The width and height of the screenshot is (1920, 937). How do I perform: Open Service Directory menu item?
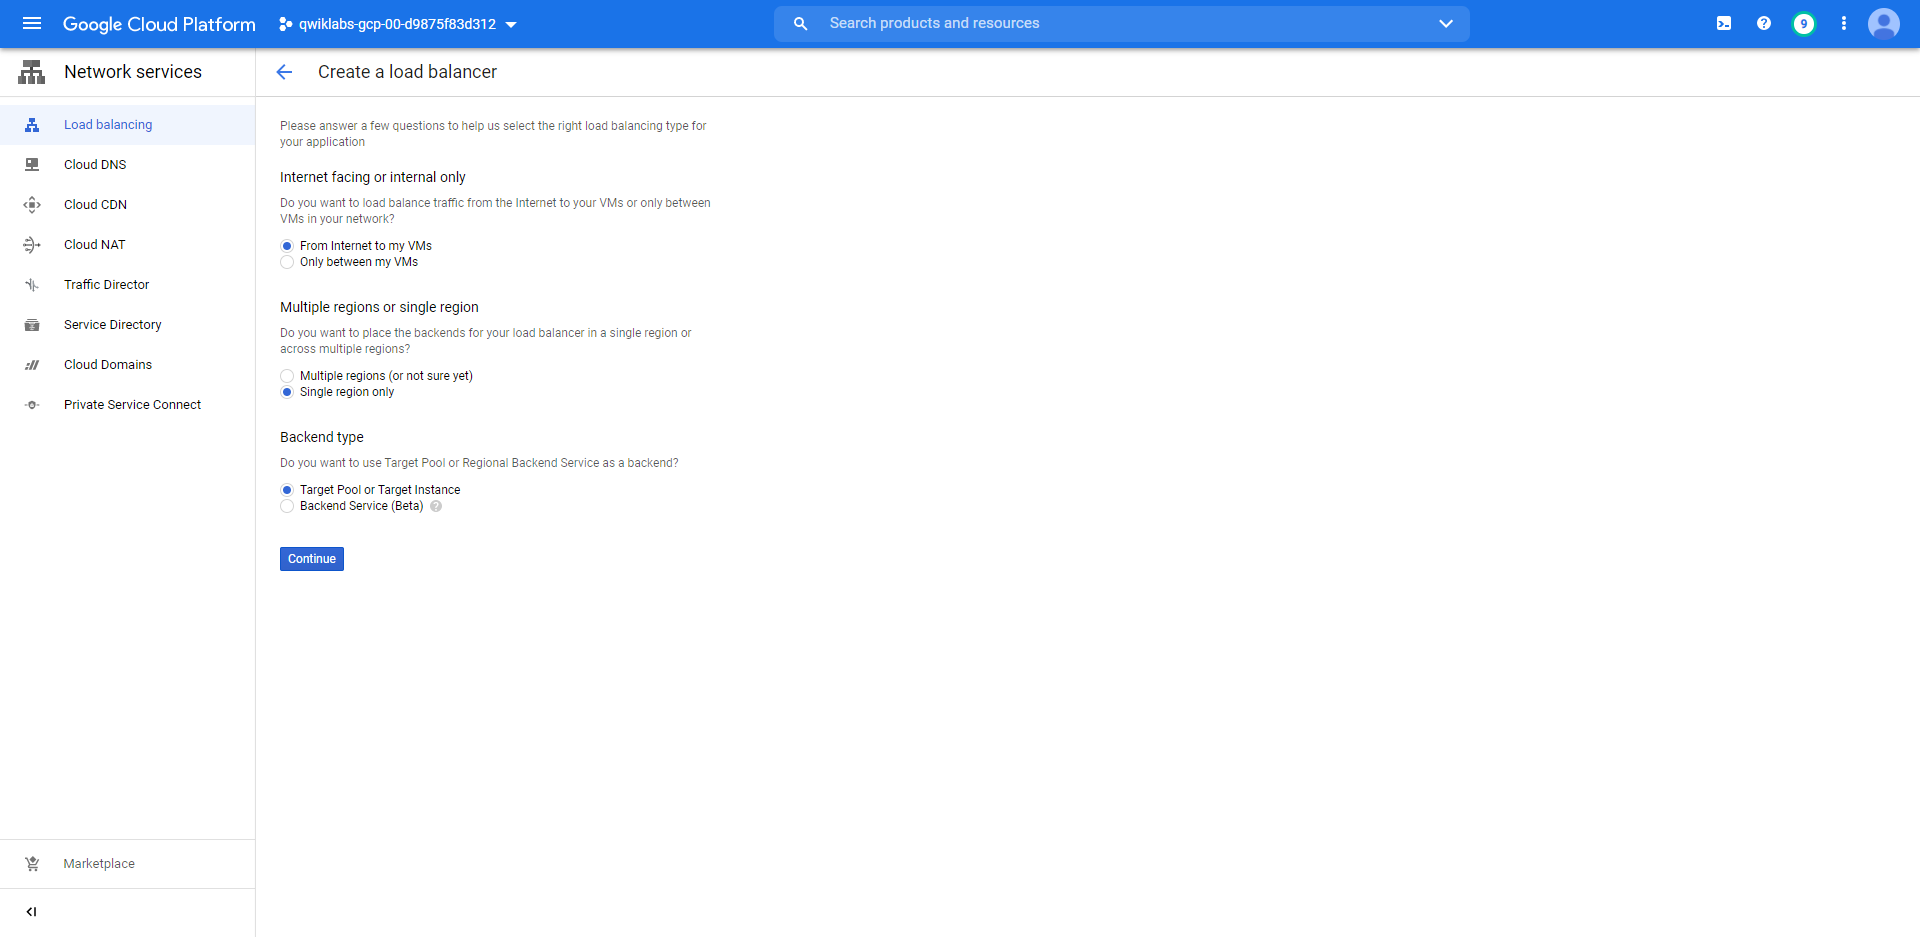tap(128, 325)
